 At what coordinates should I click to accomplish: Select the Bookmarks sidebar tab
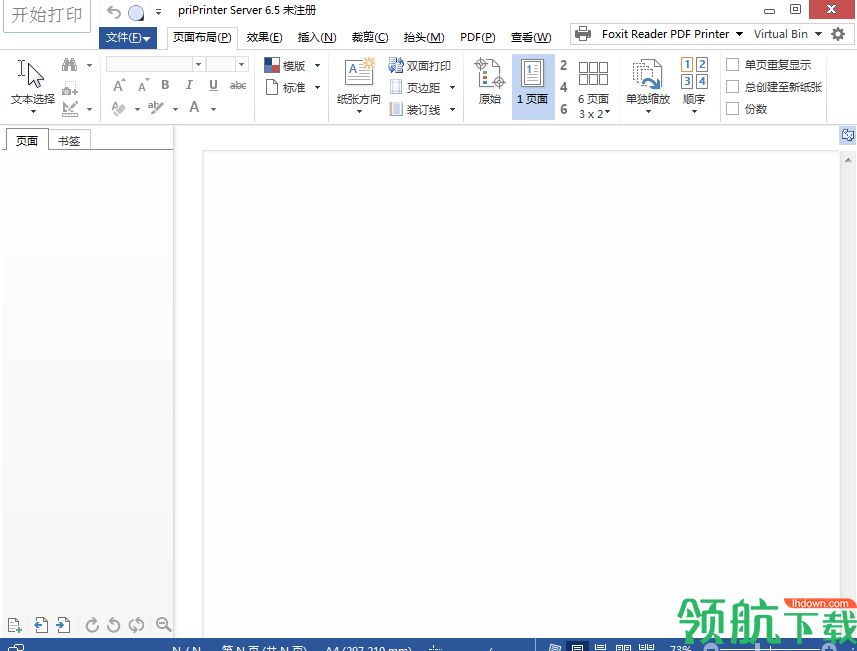pyautogui.click(x=69, y=141)
